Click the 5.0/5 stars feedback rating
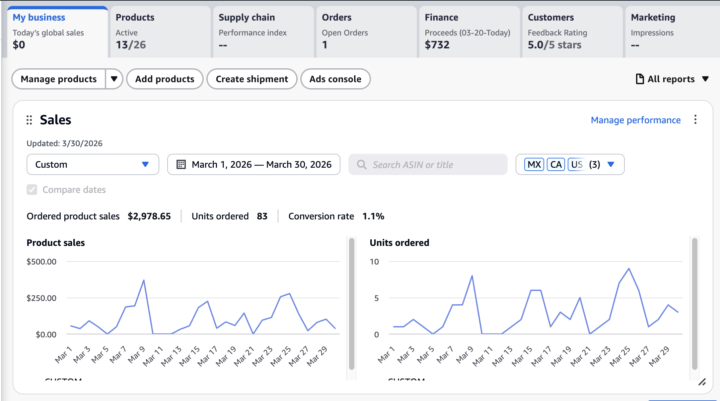Image resolution: width=720 pixels, height=401 pixels. pos(554,45)
